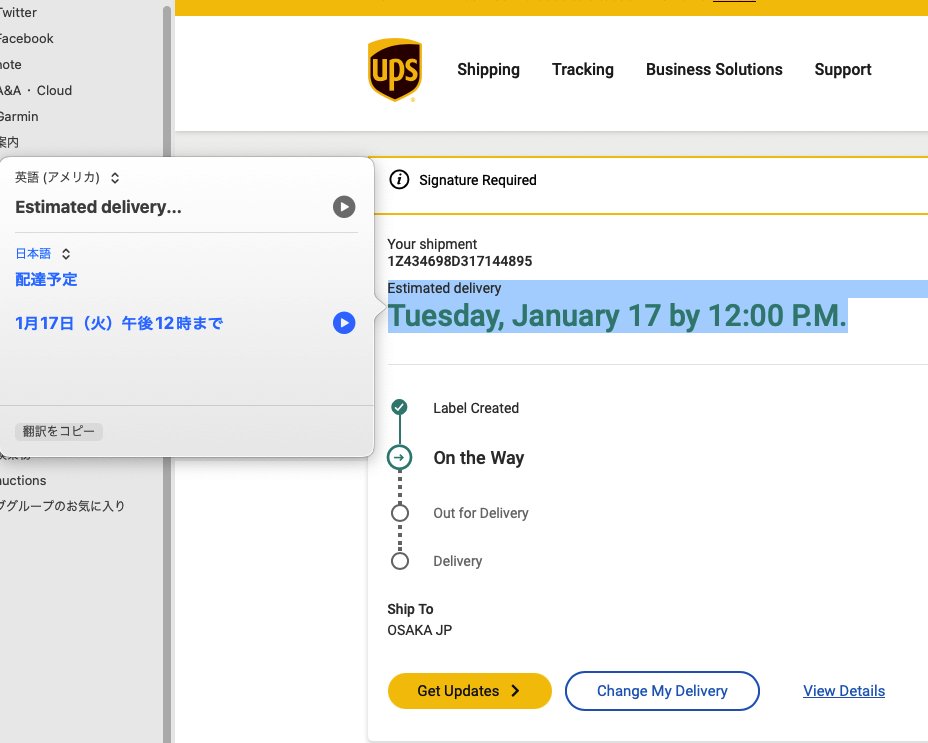The height and width of the screenshot is (743, 928).
Task: Open the View Details link
Action: pos(844,691)
